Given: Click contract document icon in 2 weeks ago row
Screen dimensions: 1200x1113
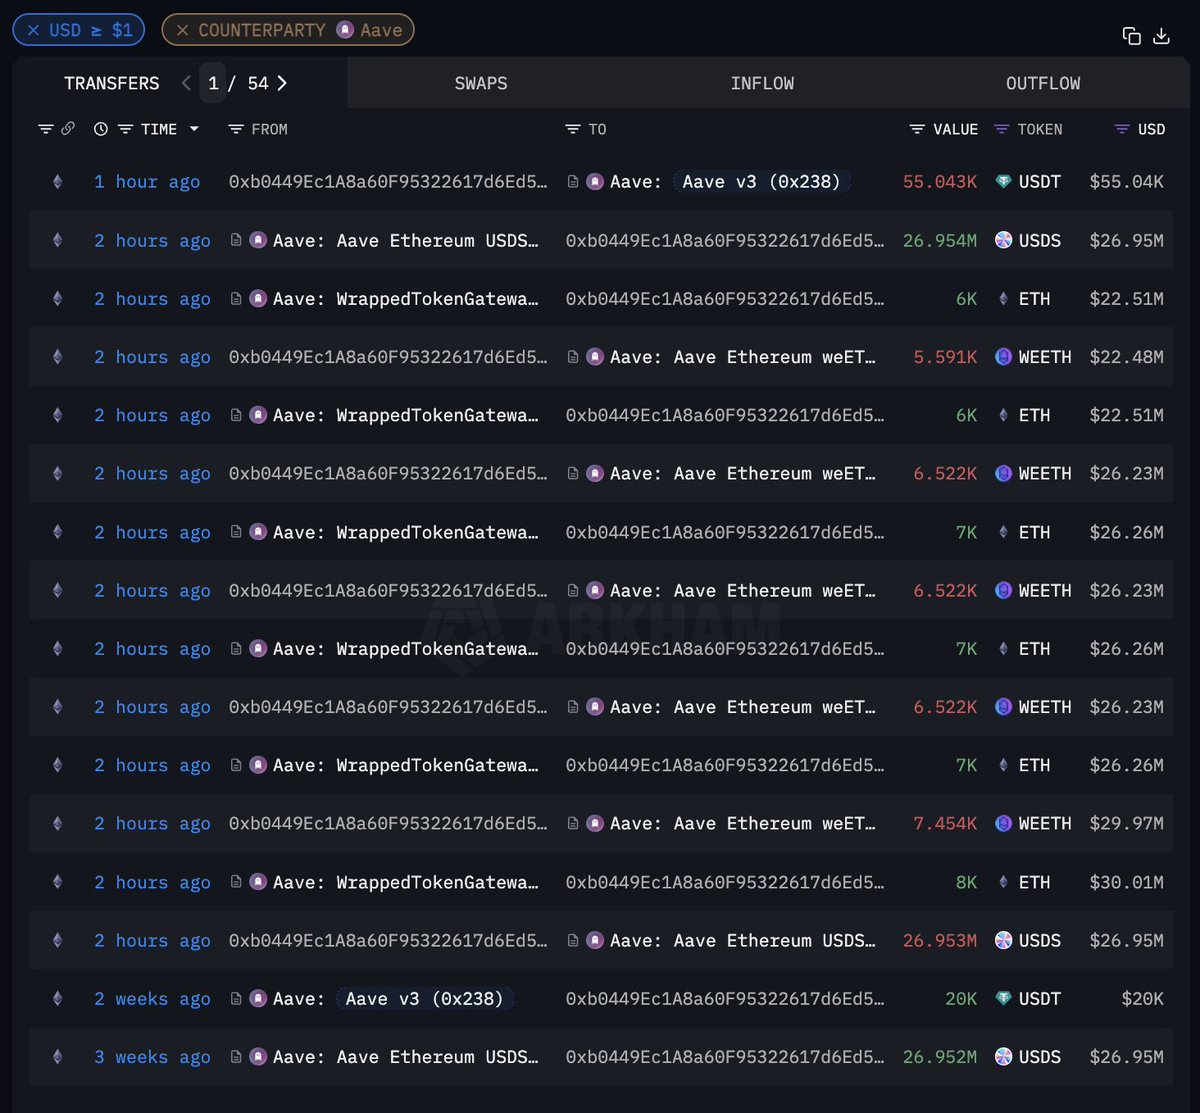Looking at the screenshot, I should tap(236, 999).
